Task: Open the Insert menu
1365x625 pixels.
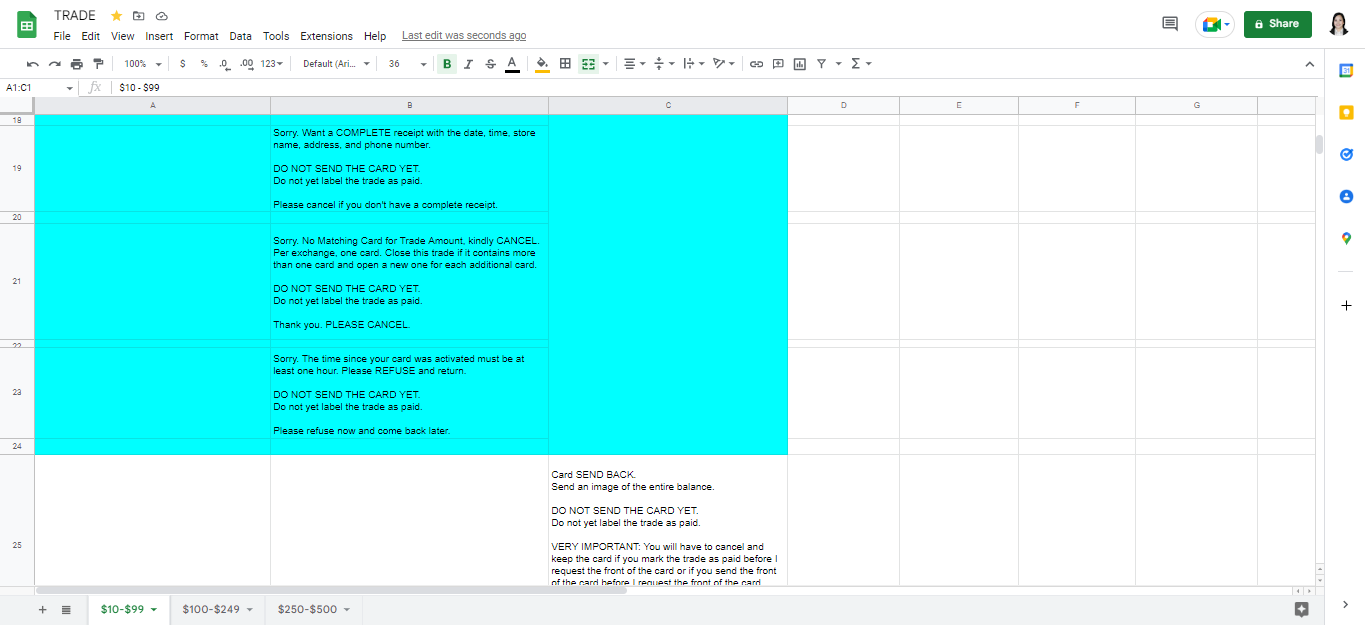Action: click(x=159, y=36)
